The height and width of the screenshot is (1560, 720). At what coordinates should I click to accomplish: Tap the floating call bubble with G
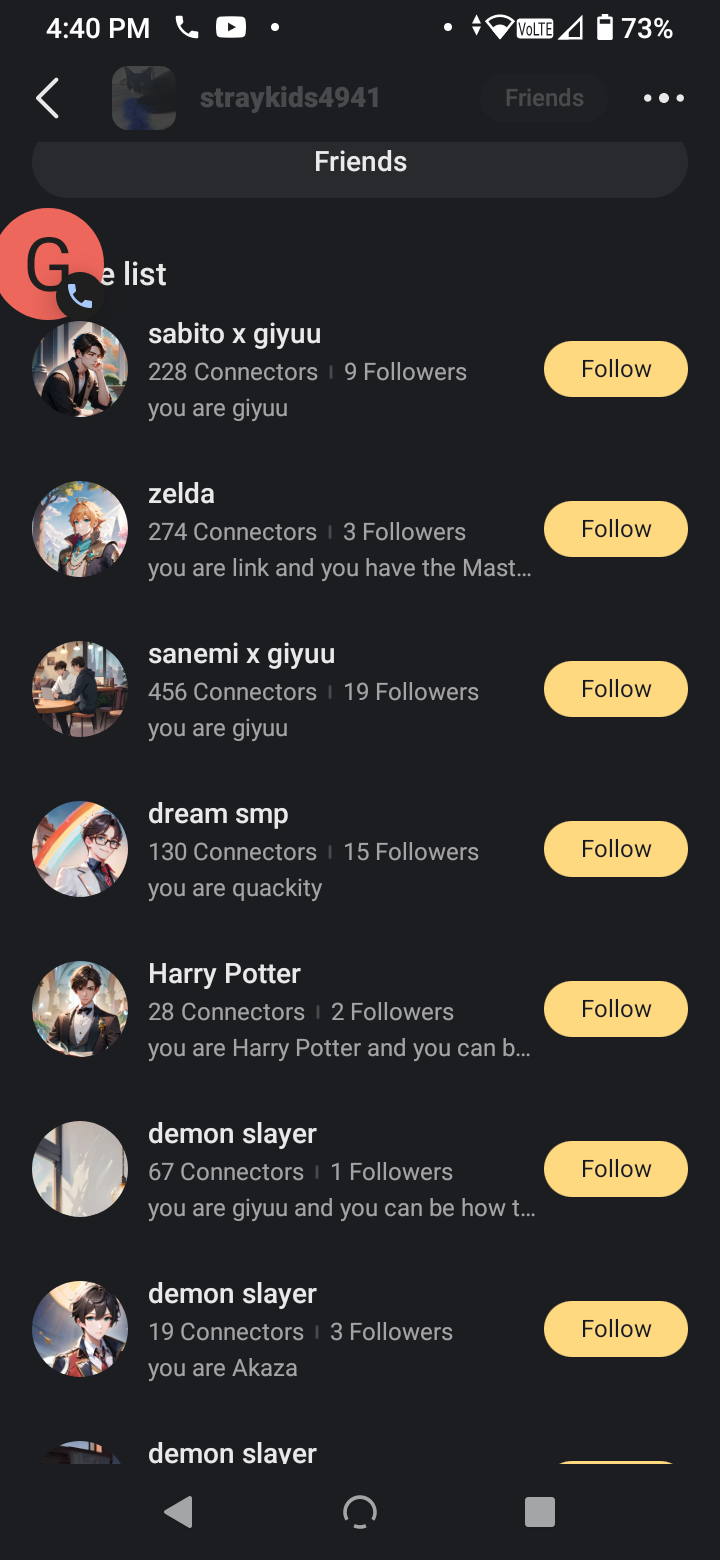click(50, 265)
